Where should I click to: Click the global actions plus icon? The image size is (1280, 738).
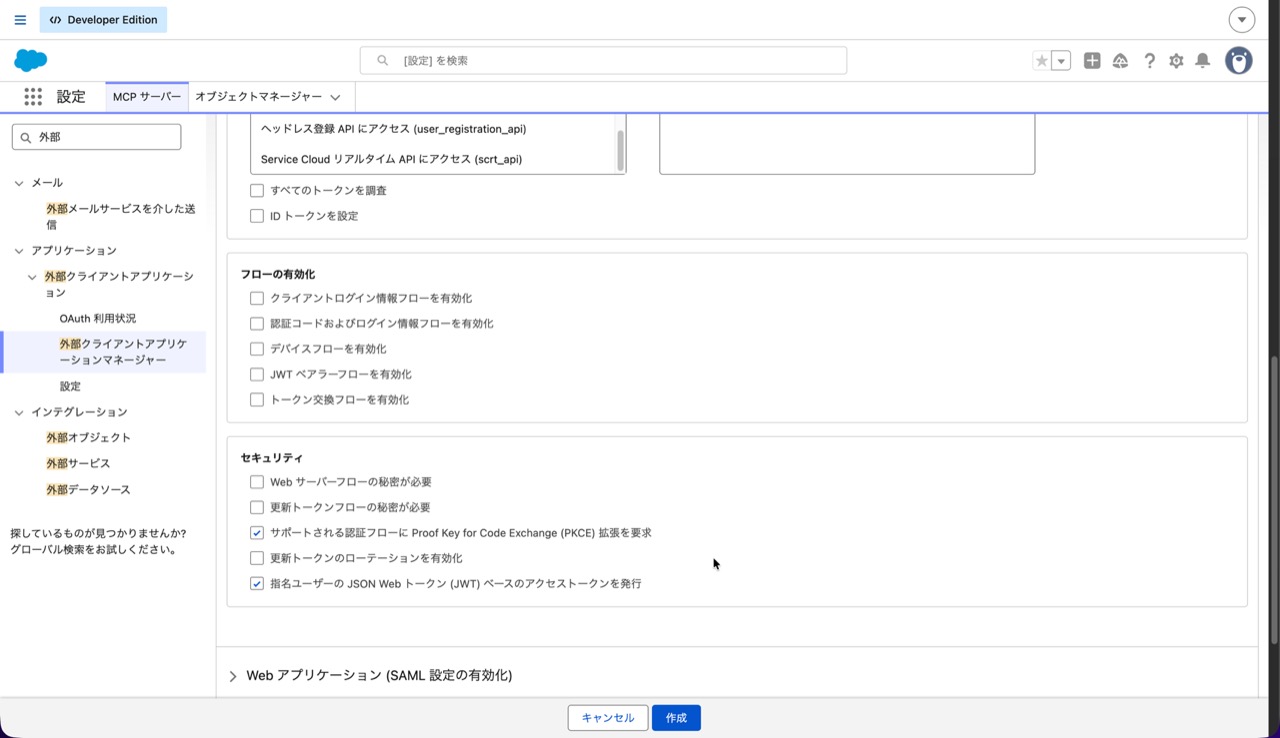1092,61
